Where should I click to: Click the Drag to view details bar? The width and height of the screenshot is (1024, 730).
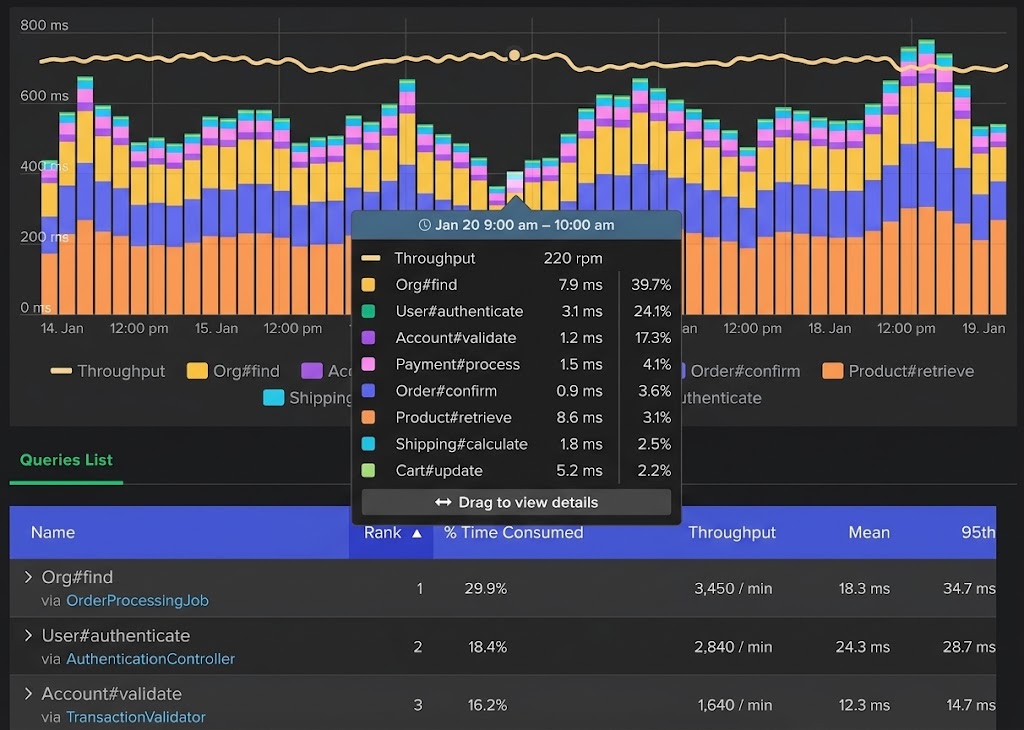pyautogui.click(x=516, y=502)
